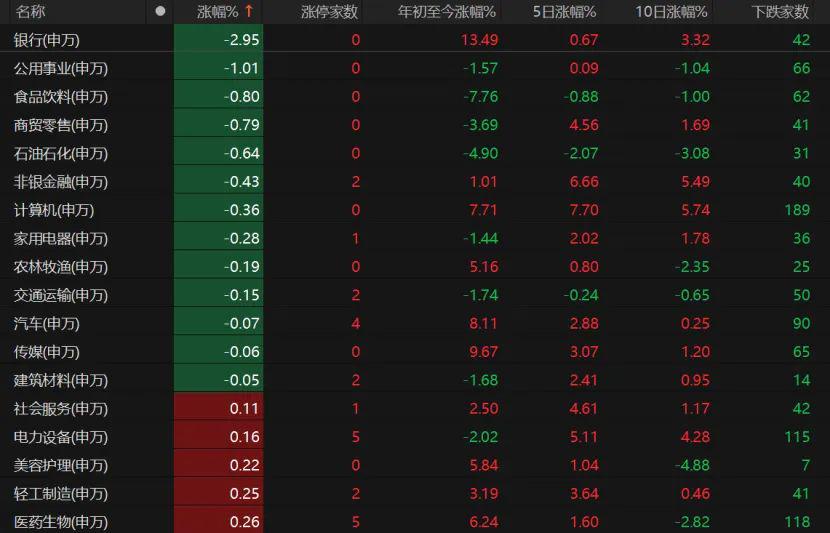The width and height of the screenshot is (830, 533).
Task: Select the 非银金融(申万) row
Action: click(x=60, y=182)
